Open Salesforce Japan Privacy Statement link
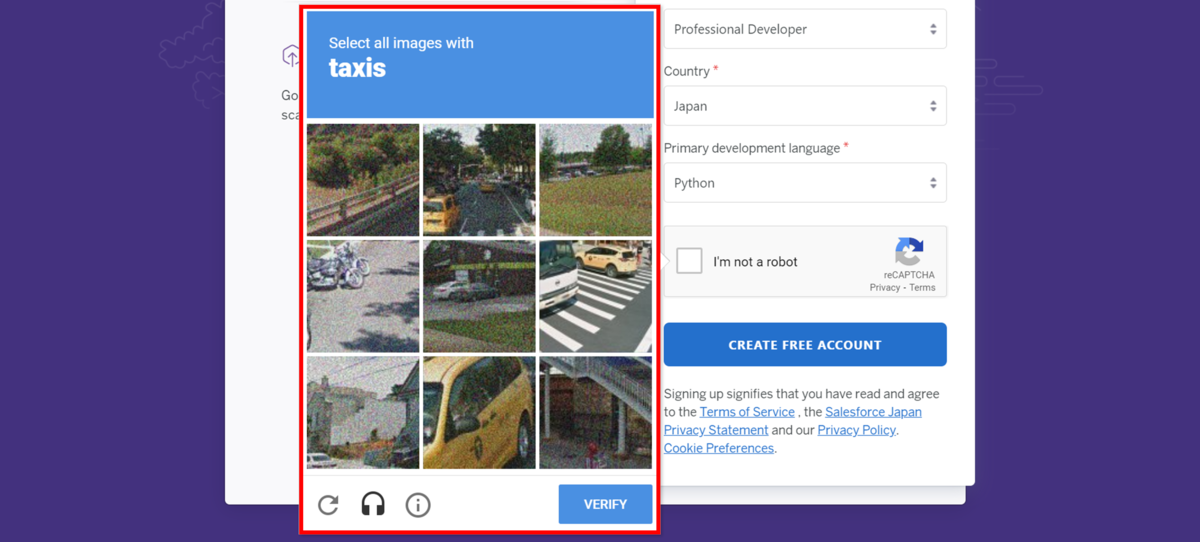The width and height of the screenshot is (1200, 542). 793,421
